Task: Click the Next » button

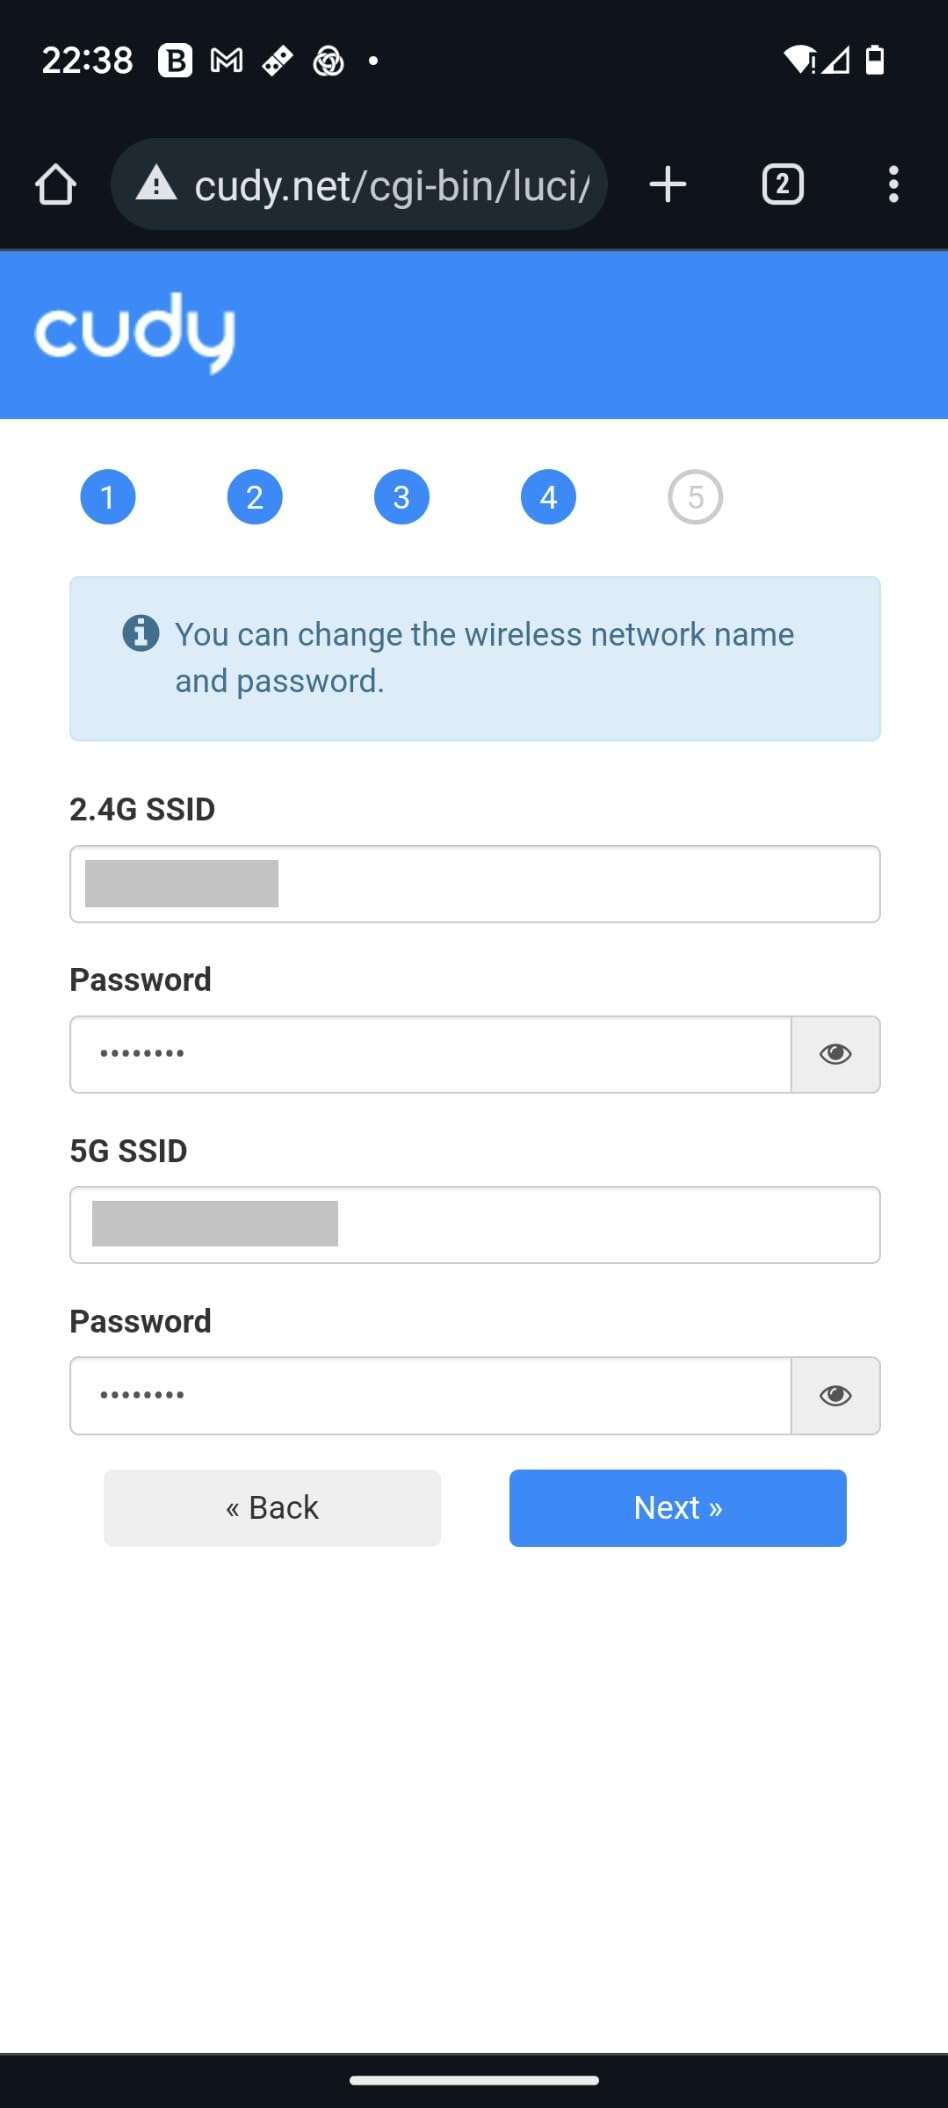Action: [678, 1508]
